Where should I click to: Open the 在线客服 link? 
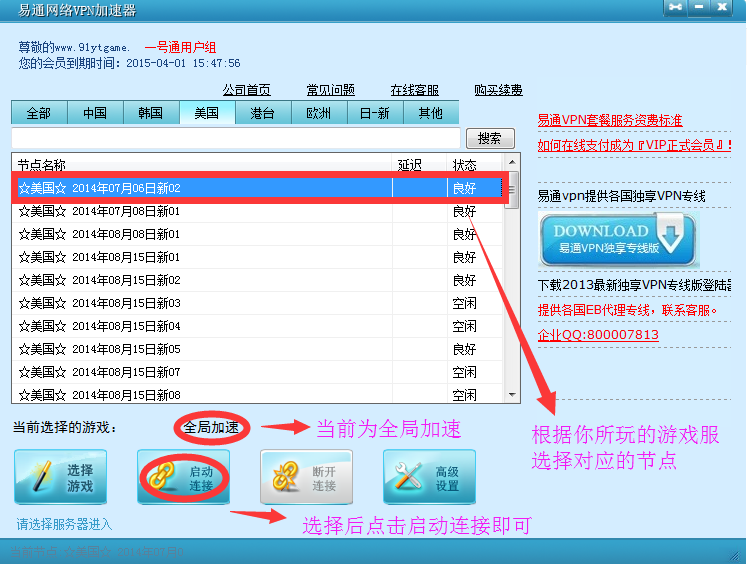(414, 90)
